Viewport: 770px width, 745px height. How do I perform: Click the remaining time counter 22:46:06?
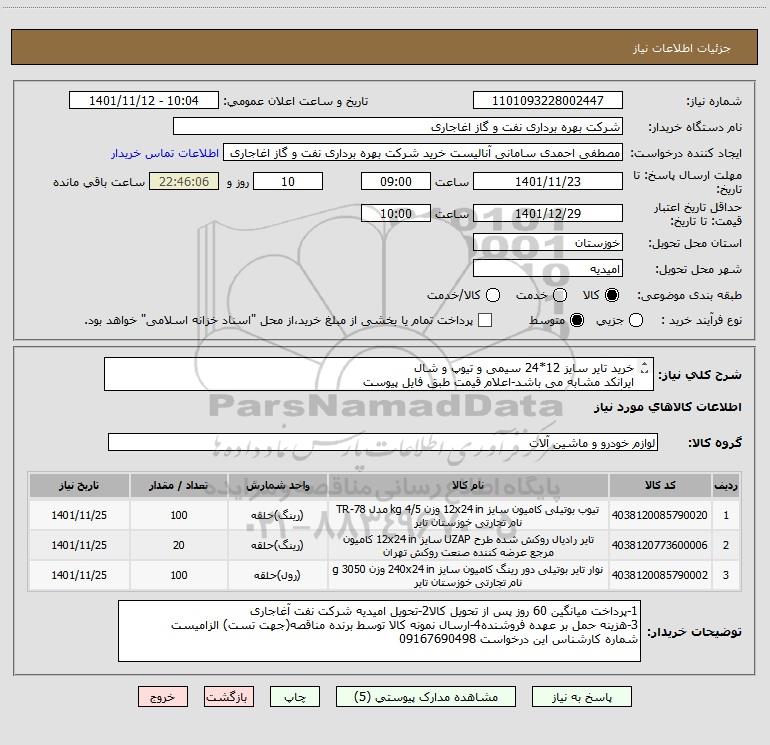point(184,181)
